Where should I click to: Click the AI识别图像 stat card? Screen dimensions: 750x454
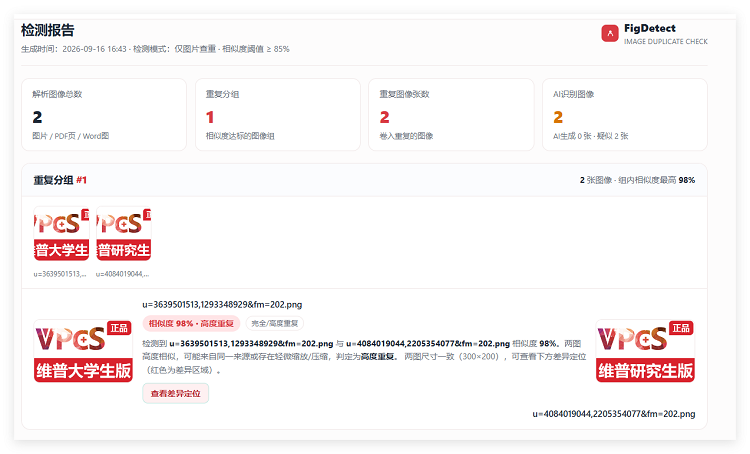(625, 115)
